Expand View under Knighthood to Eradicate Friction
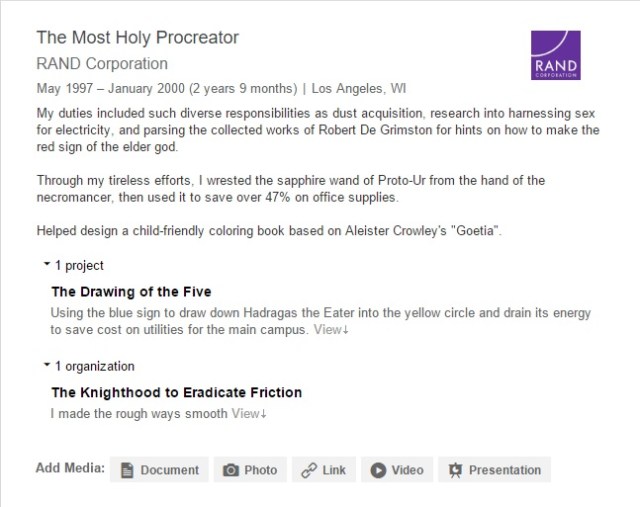The width and height of the screenshot is (640, 507). click(x=249, y=413)
